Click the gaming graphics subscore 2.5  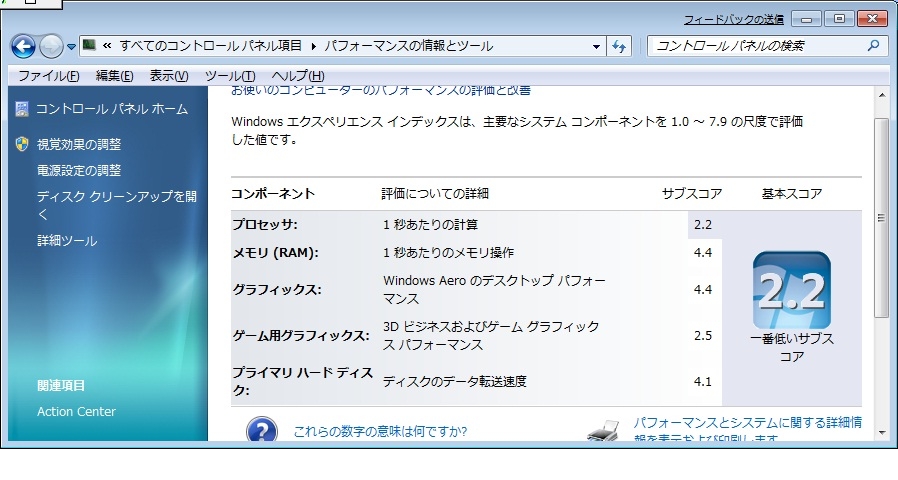click(x=703, y=336)
